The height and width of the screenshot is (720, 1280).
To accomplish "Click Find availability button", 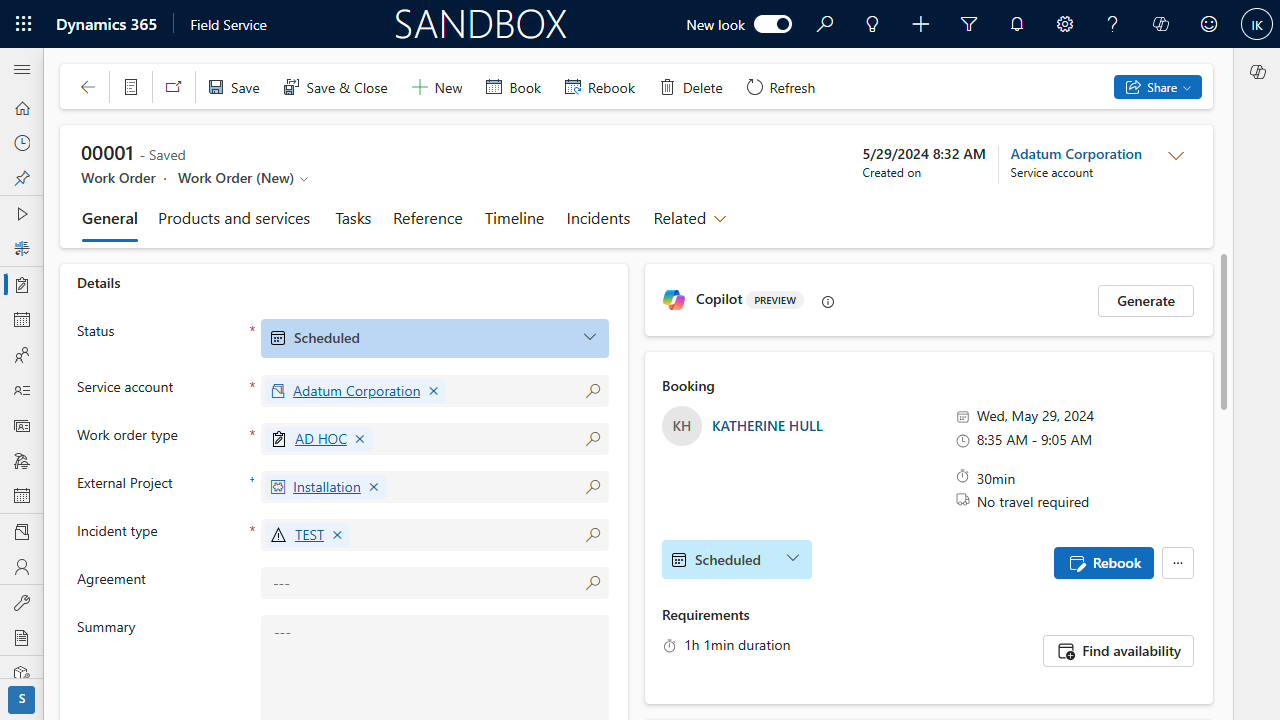I will 1118,651.
